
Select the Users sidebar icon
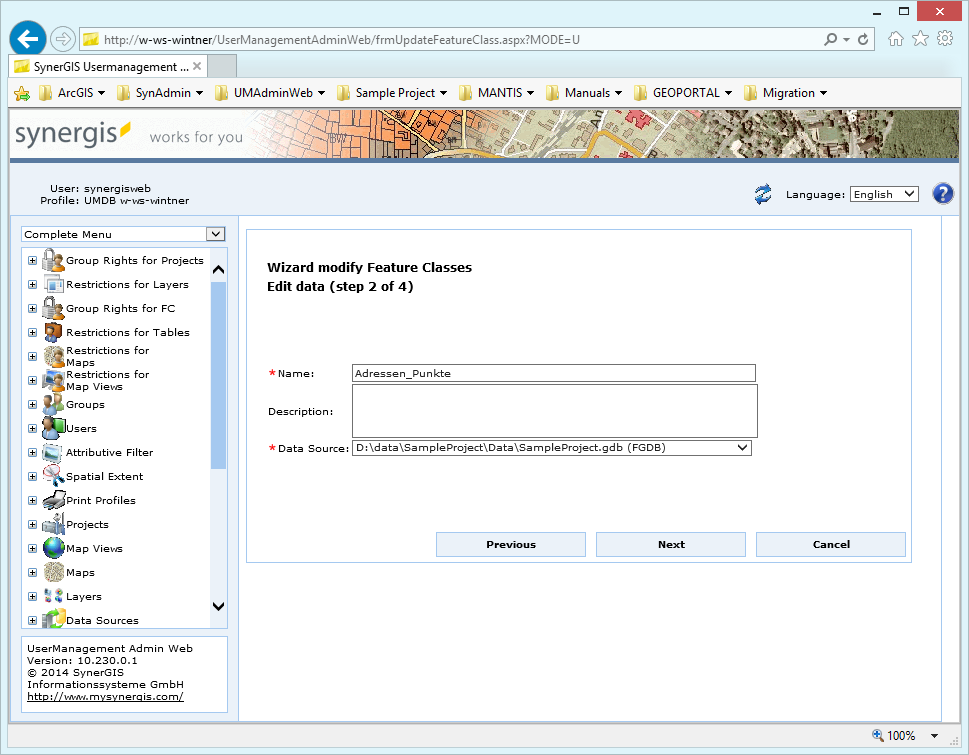click(52, 428)
